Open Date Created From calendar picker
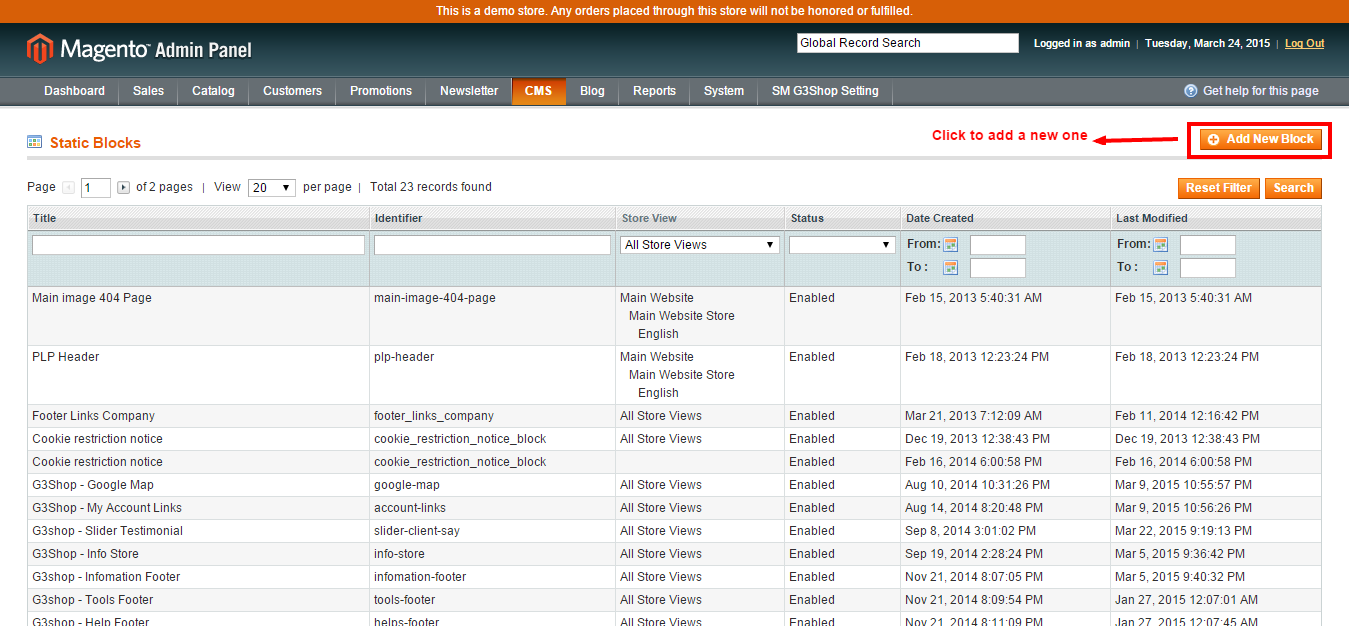 (x=951, y=245)
